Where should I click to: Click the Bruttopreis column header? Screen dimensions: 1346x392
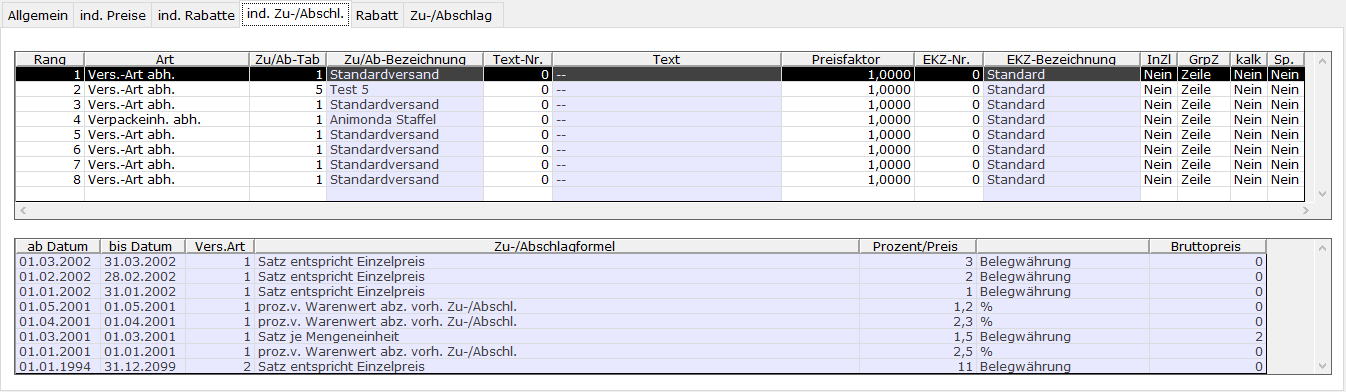coord(1206,246)
